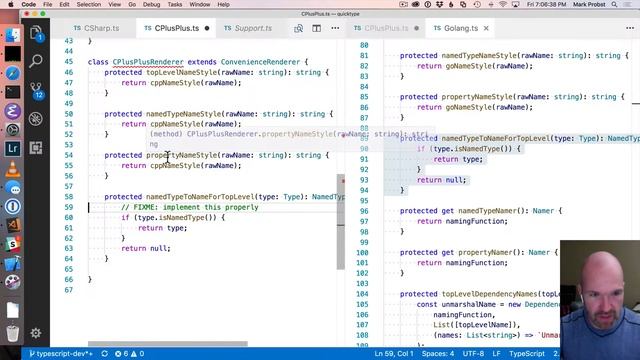
Task: Open VLC from the Dock
Action: click(13, 169)
